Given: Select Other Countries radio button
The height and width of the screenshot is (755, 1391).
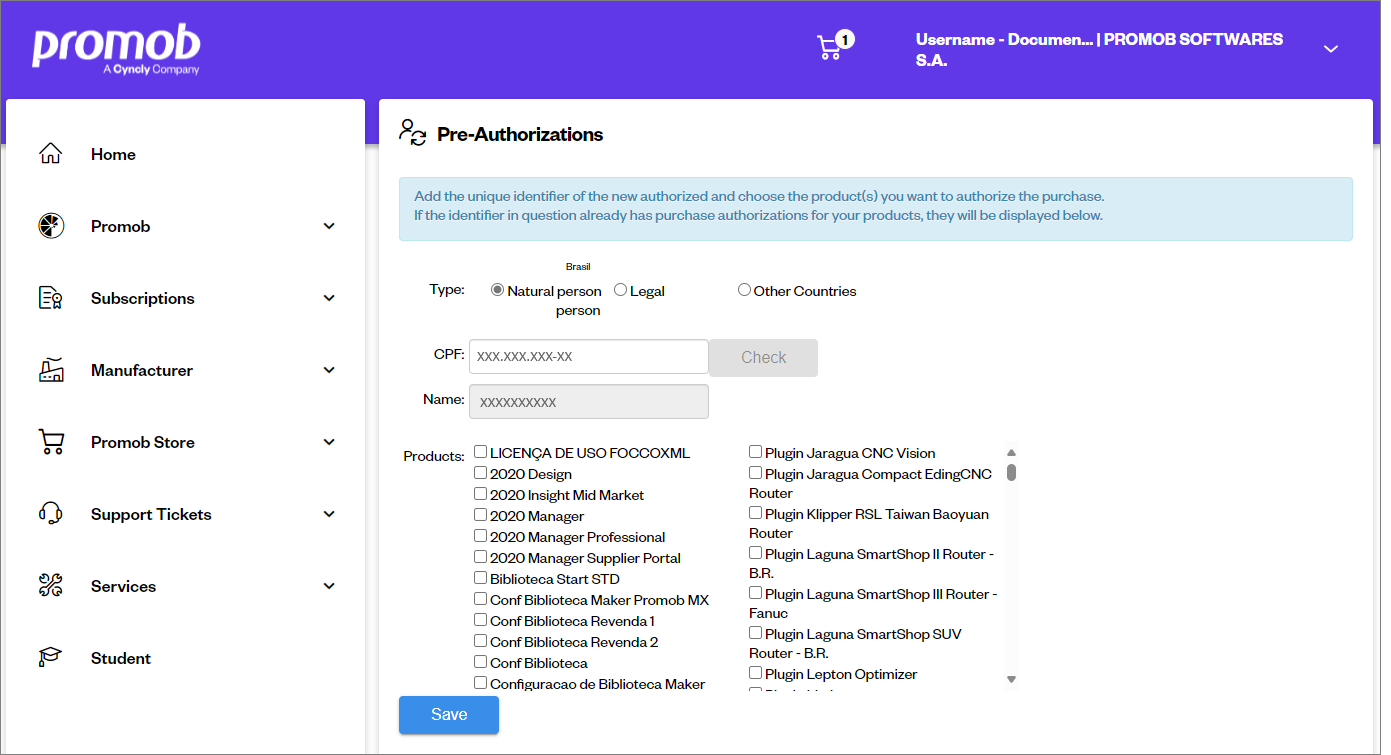Looking at the screenshot, I should click(744, 290).
